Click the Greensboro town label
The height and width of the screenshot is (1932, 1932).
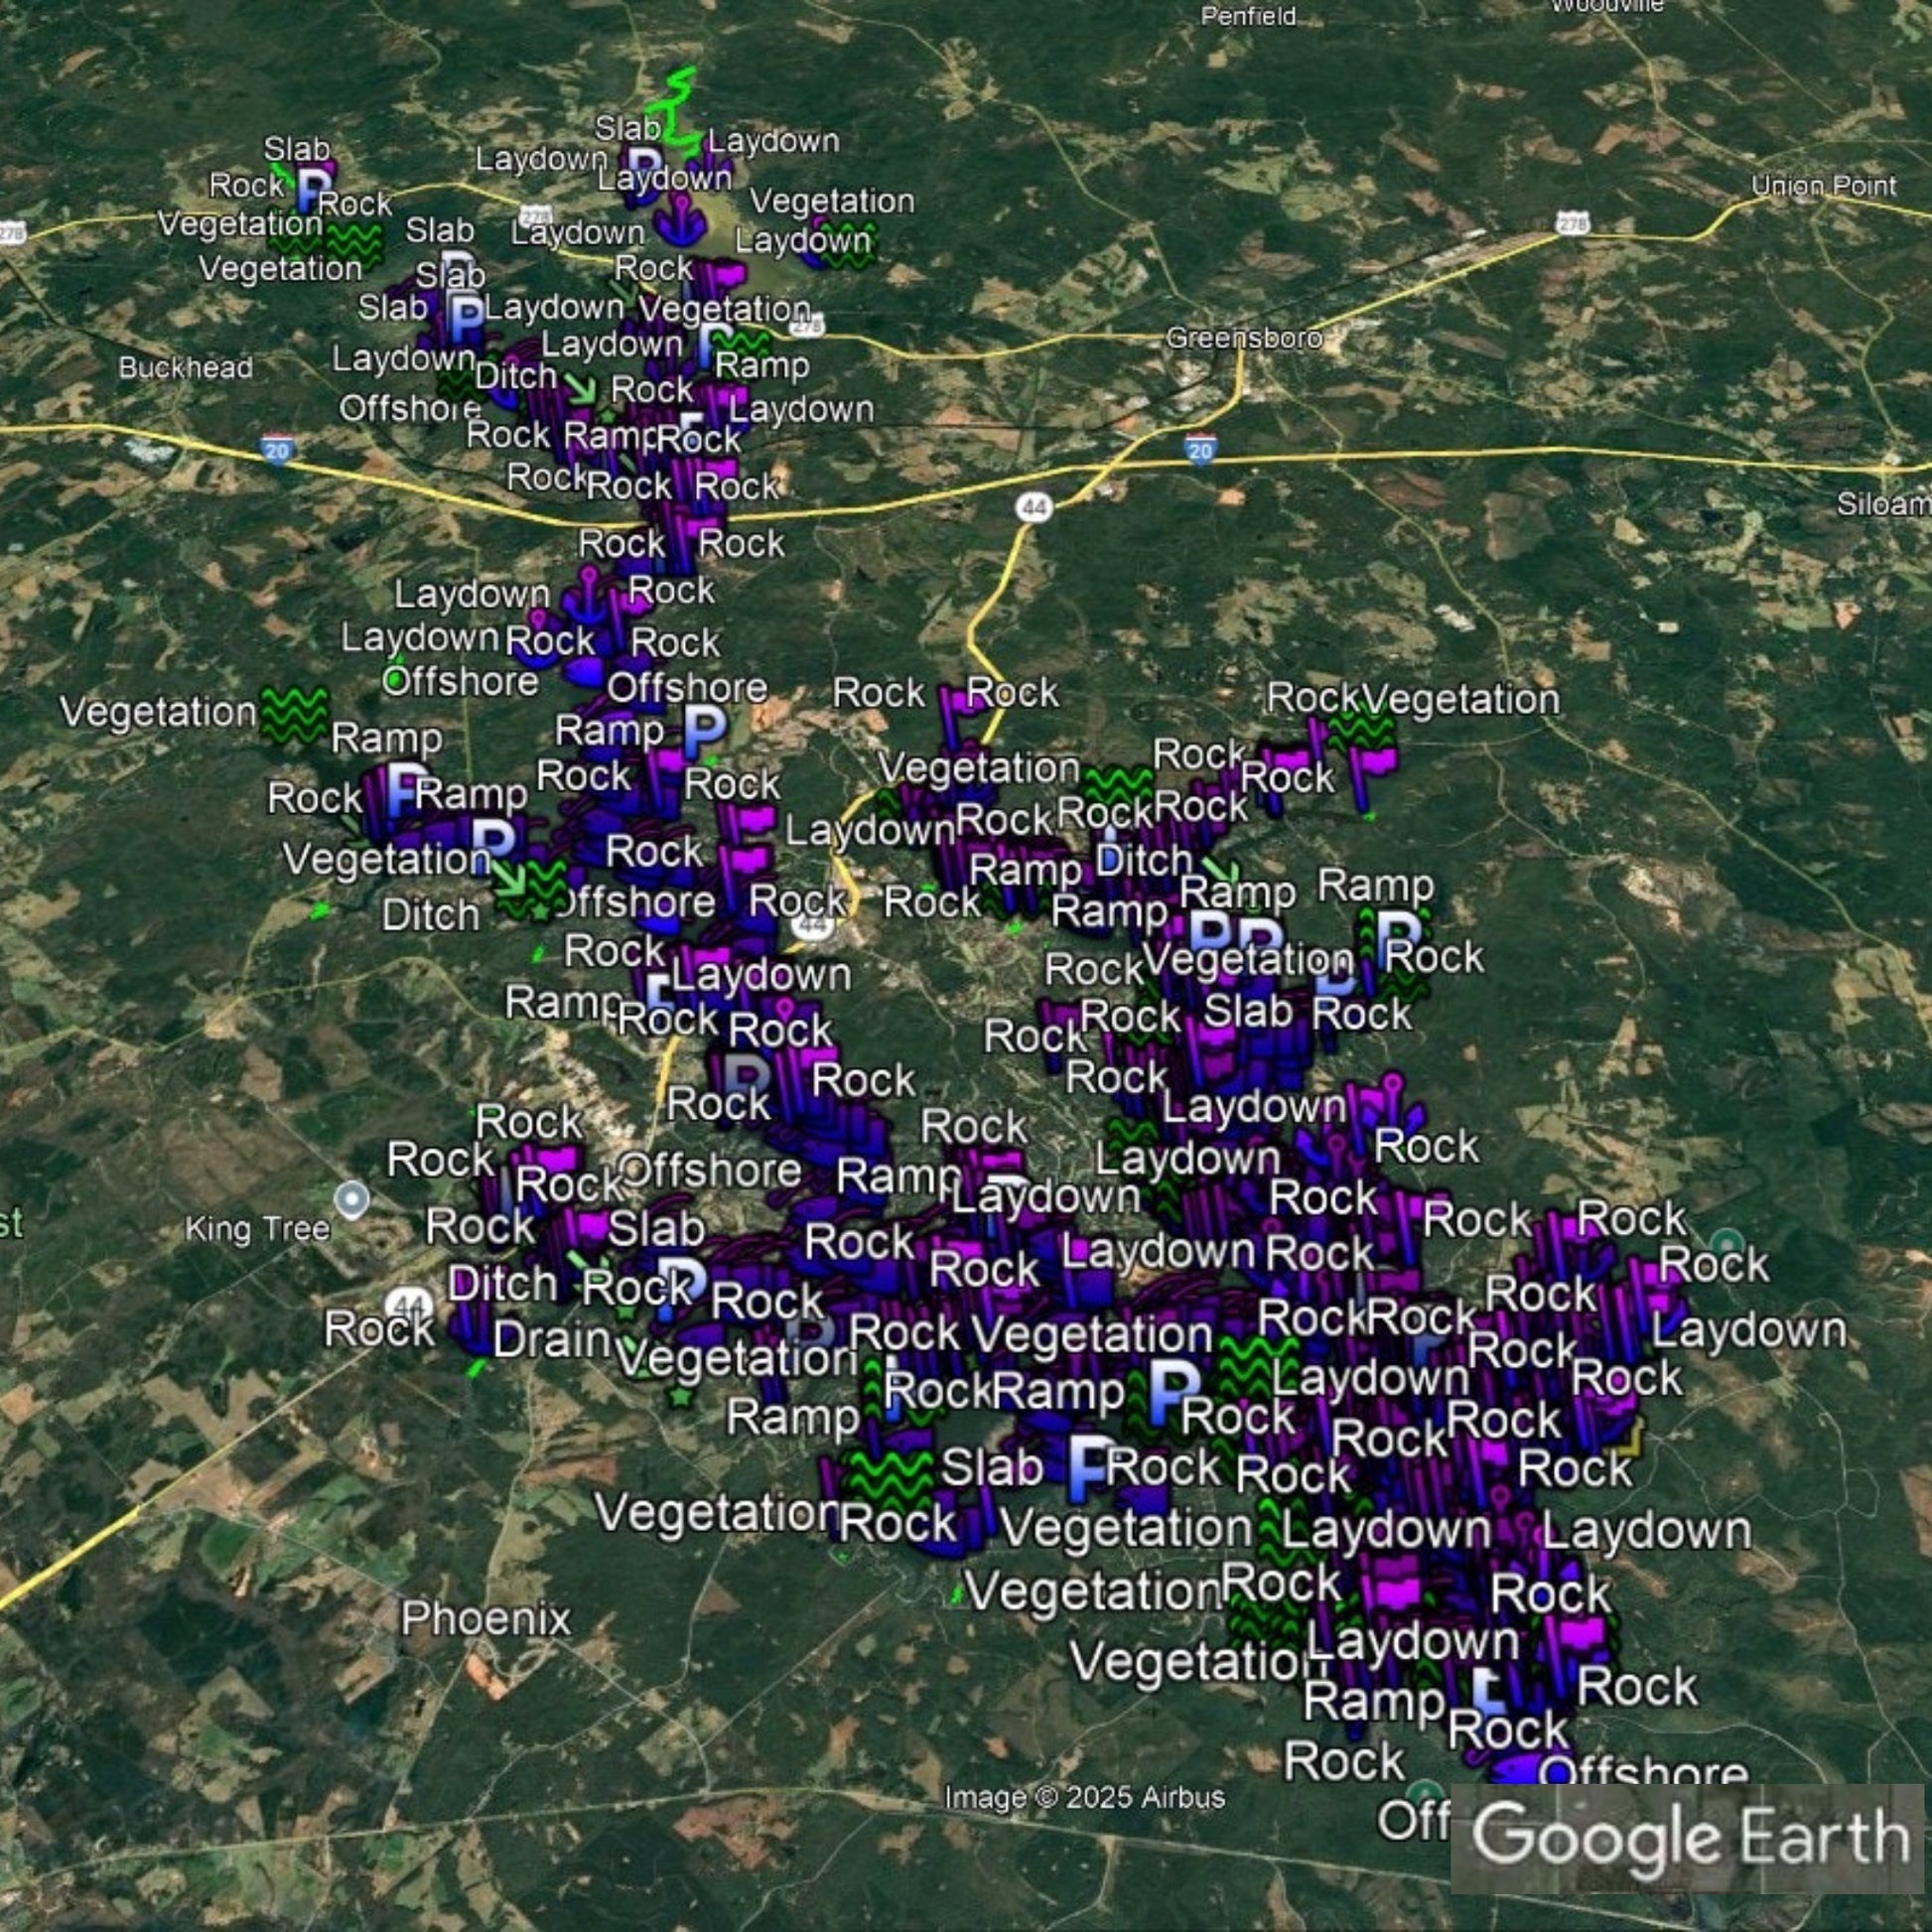point(1244,338)
